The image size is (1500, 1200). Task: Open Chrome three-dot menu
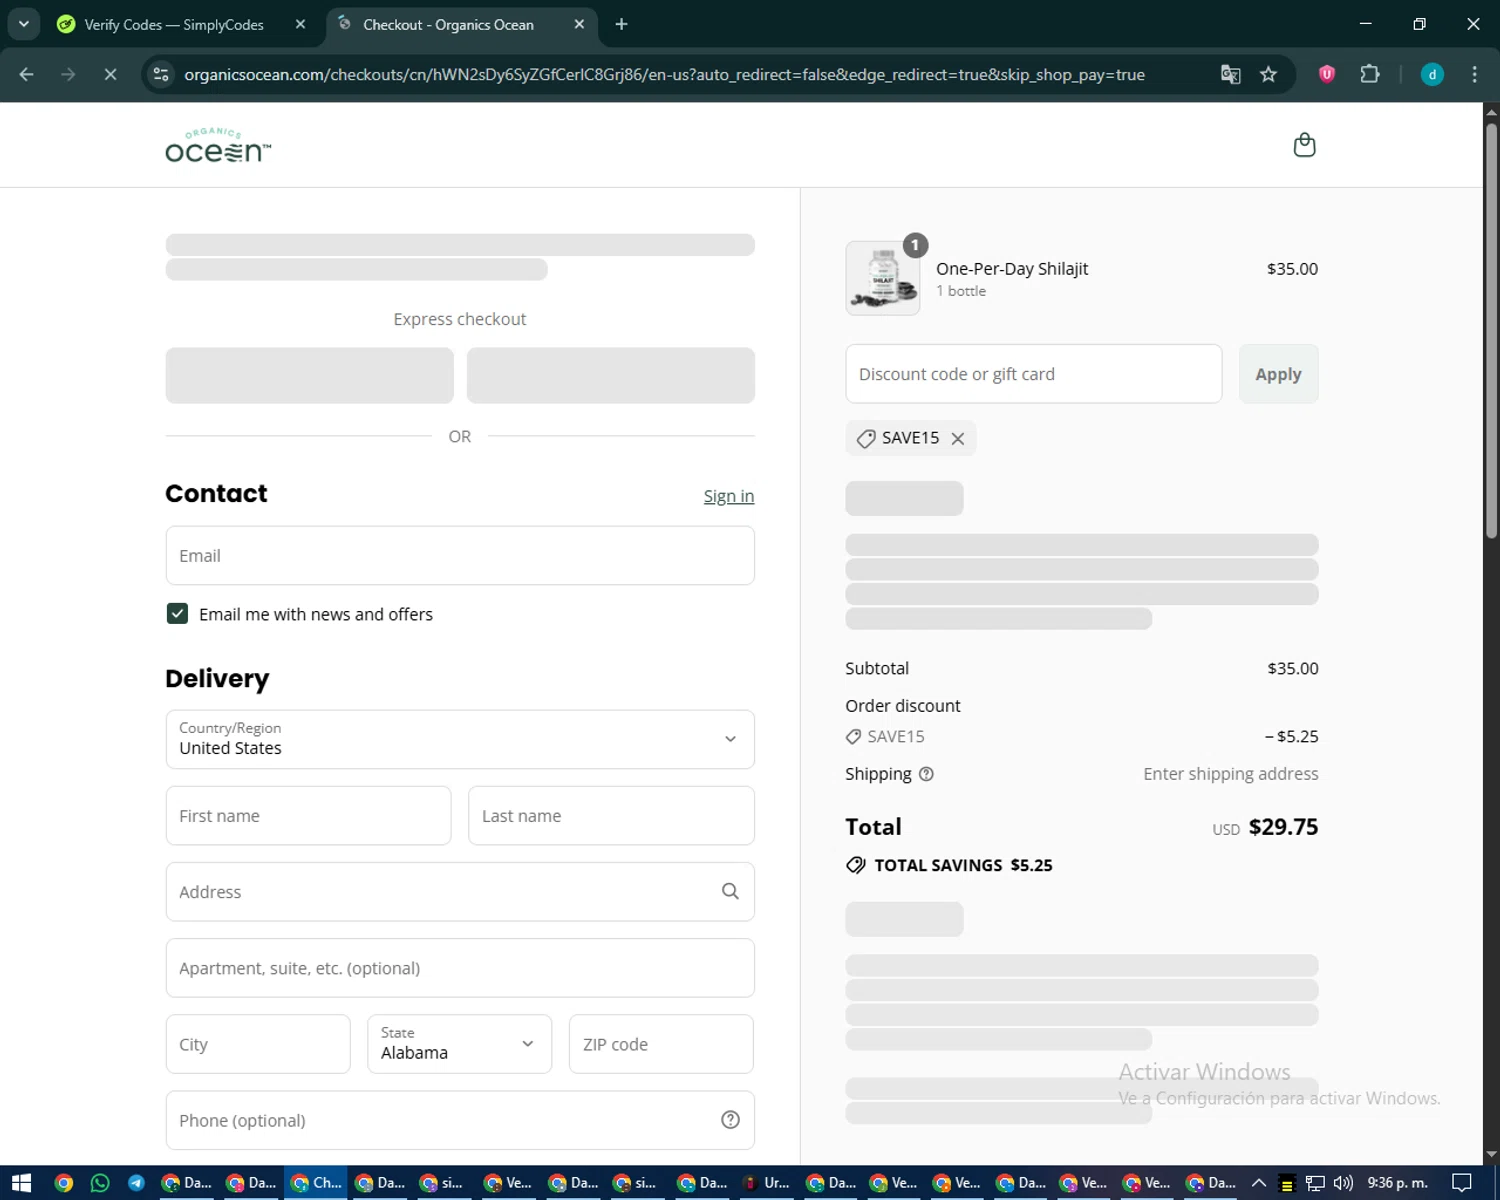click(1474, 74)
